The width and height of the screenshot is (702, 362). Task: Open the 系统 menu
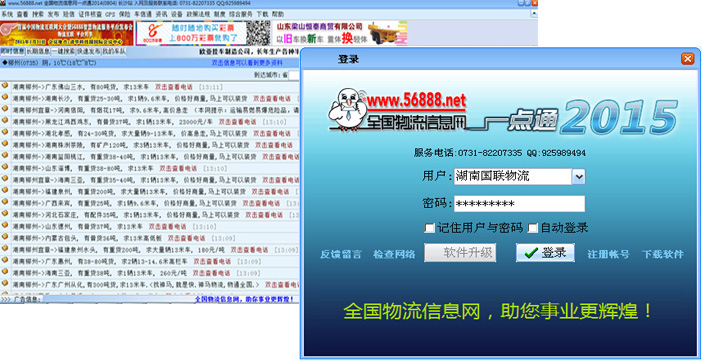pos(7,14)
